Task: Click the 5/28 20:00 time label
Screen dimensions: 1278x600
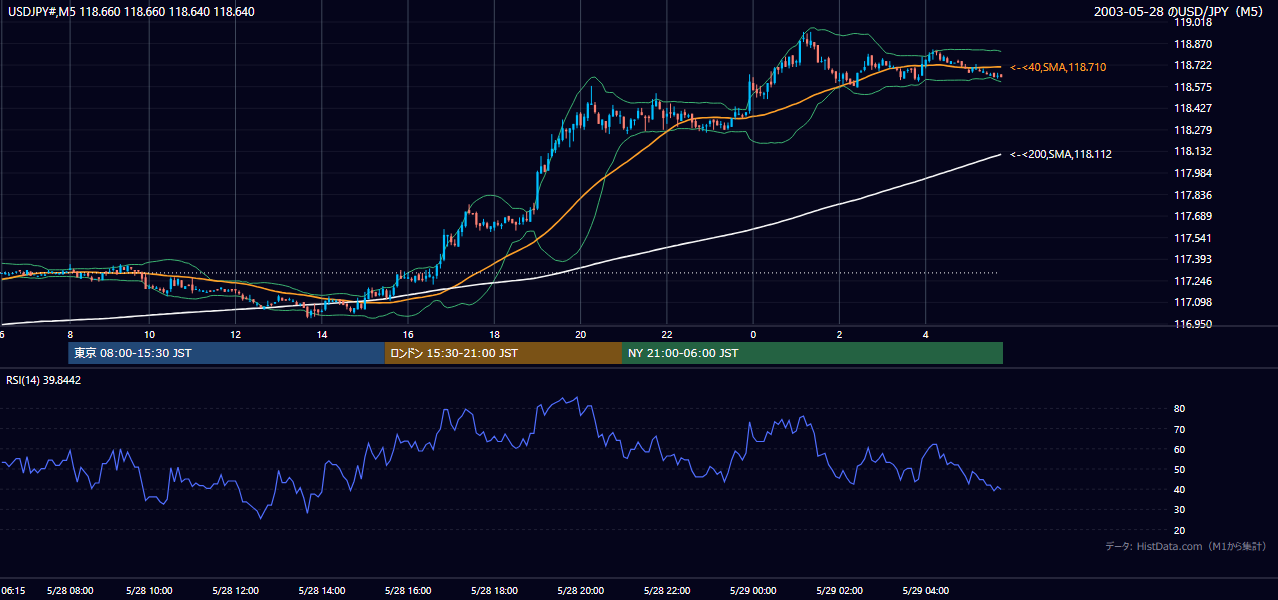Action: [x=580, y=591]
